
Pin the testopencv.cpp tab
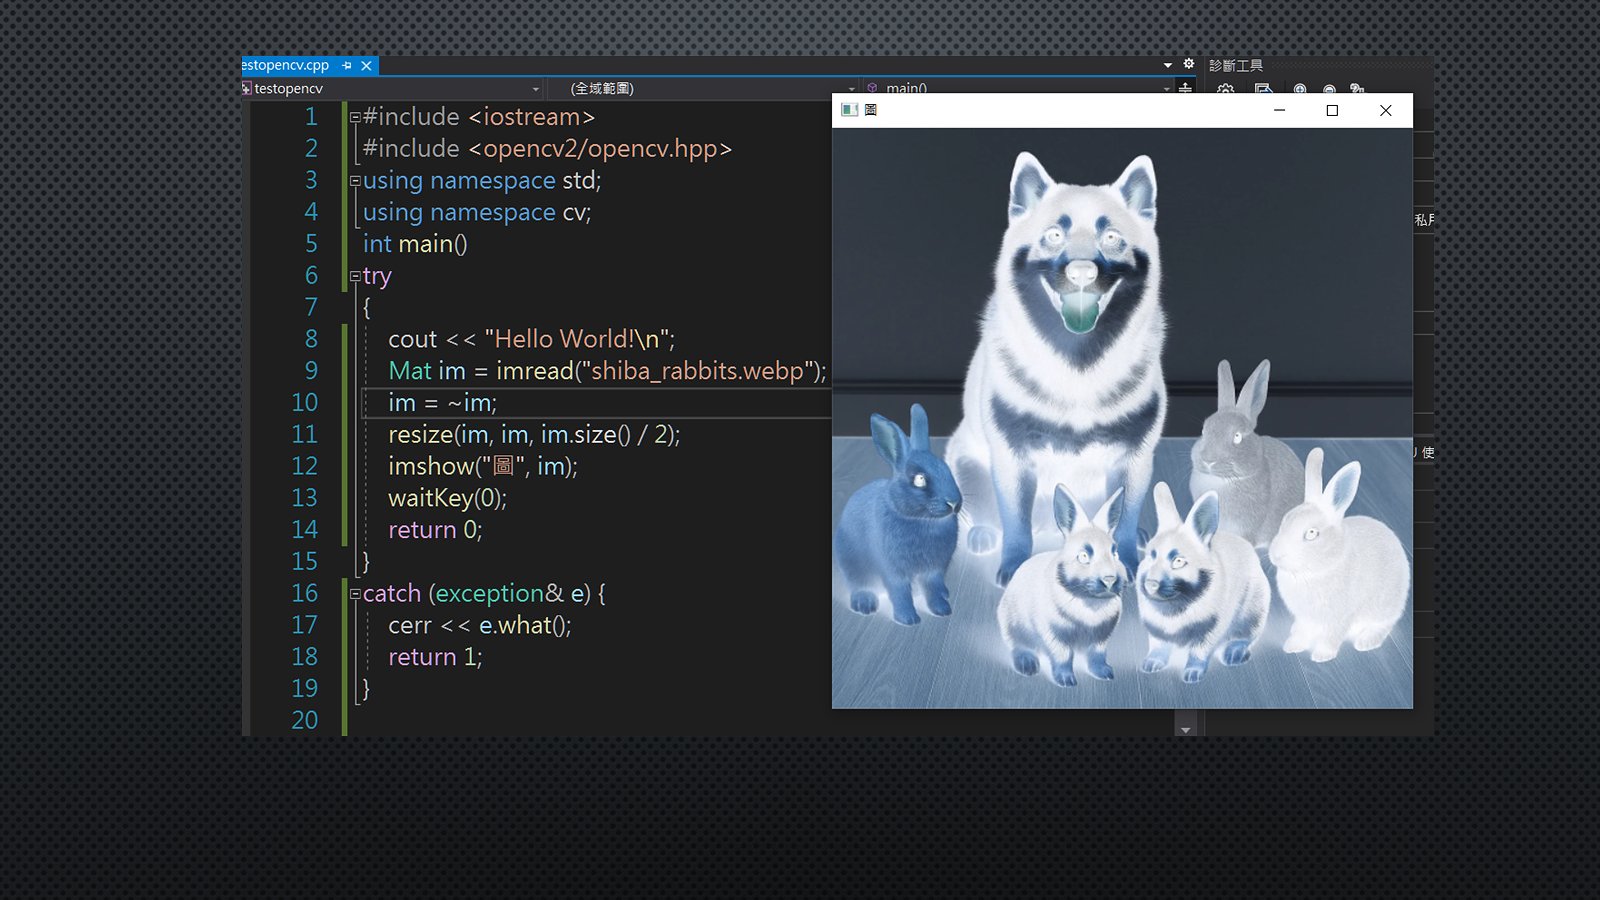click(x=347, y=65)
